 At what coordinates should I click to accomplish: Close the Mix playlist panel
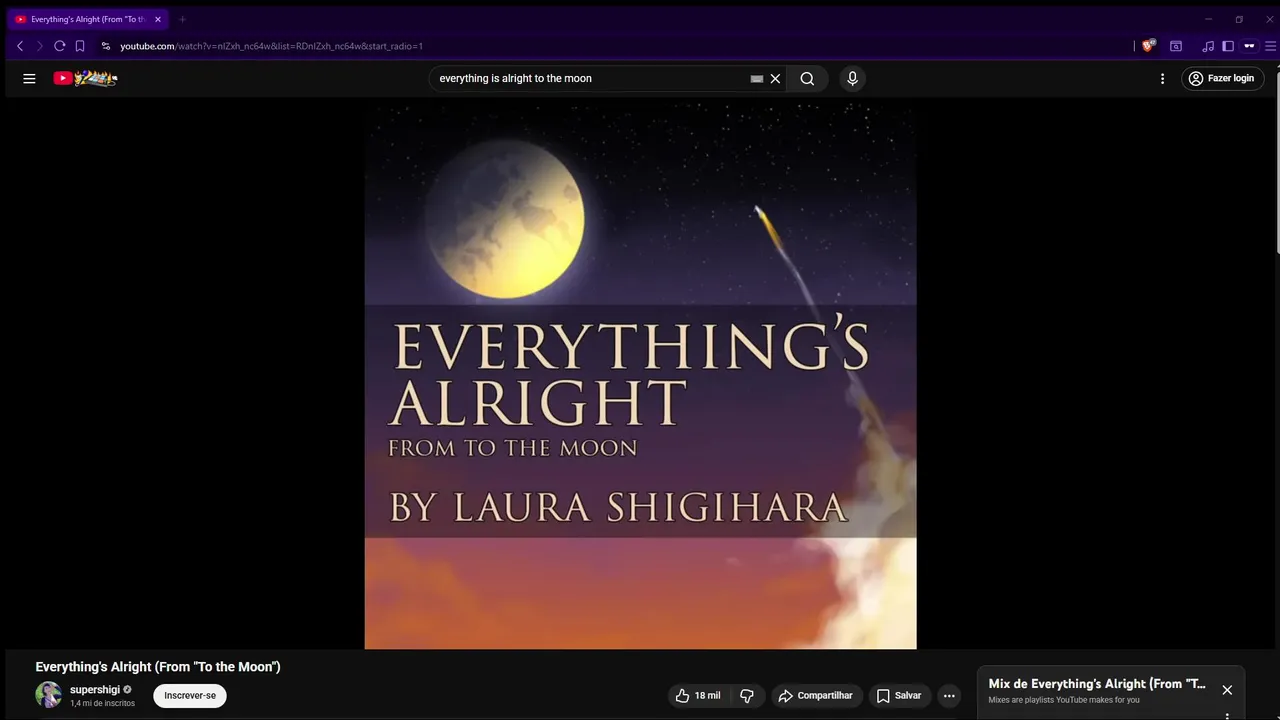(1227, 690)
